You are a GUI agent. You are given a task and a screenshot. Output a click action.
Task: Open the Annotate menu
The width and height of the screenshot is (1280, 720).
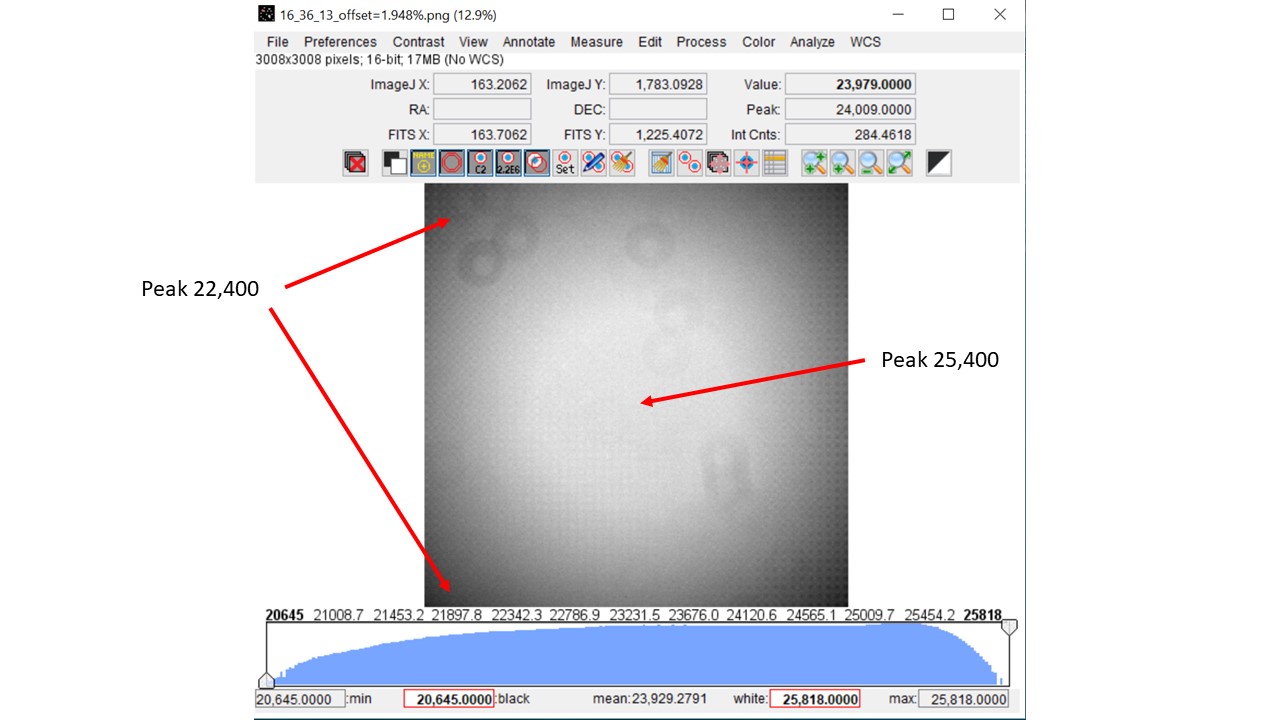click(x=529, y=42)
